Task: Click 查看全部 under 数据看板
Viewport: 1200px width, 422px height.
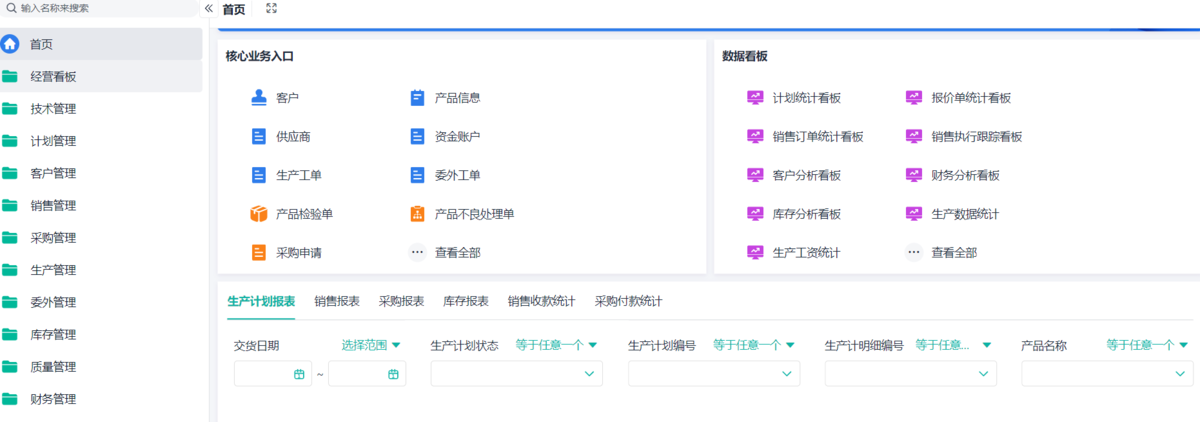Action: coord(953,253)
